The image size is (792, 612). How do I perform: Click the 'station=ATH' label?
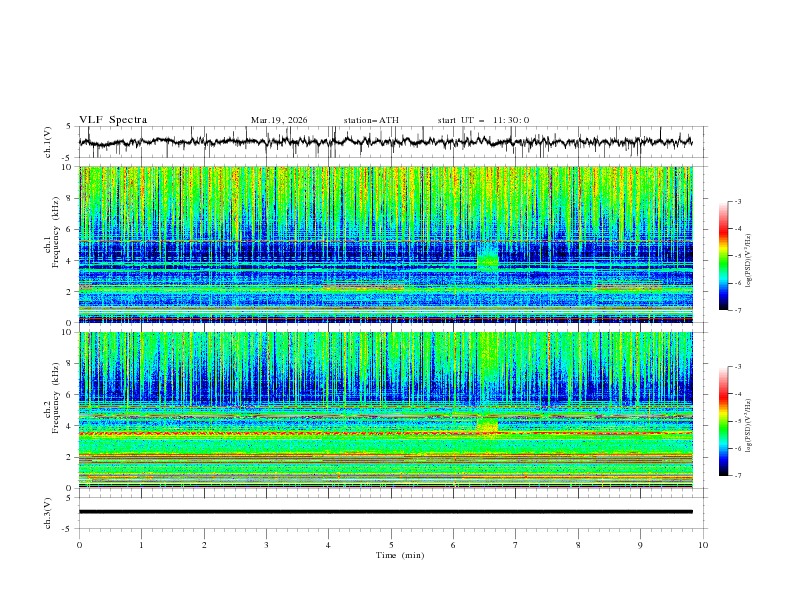(x=371, y=120)
